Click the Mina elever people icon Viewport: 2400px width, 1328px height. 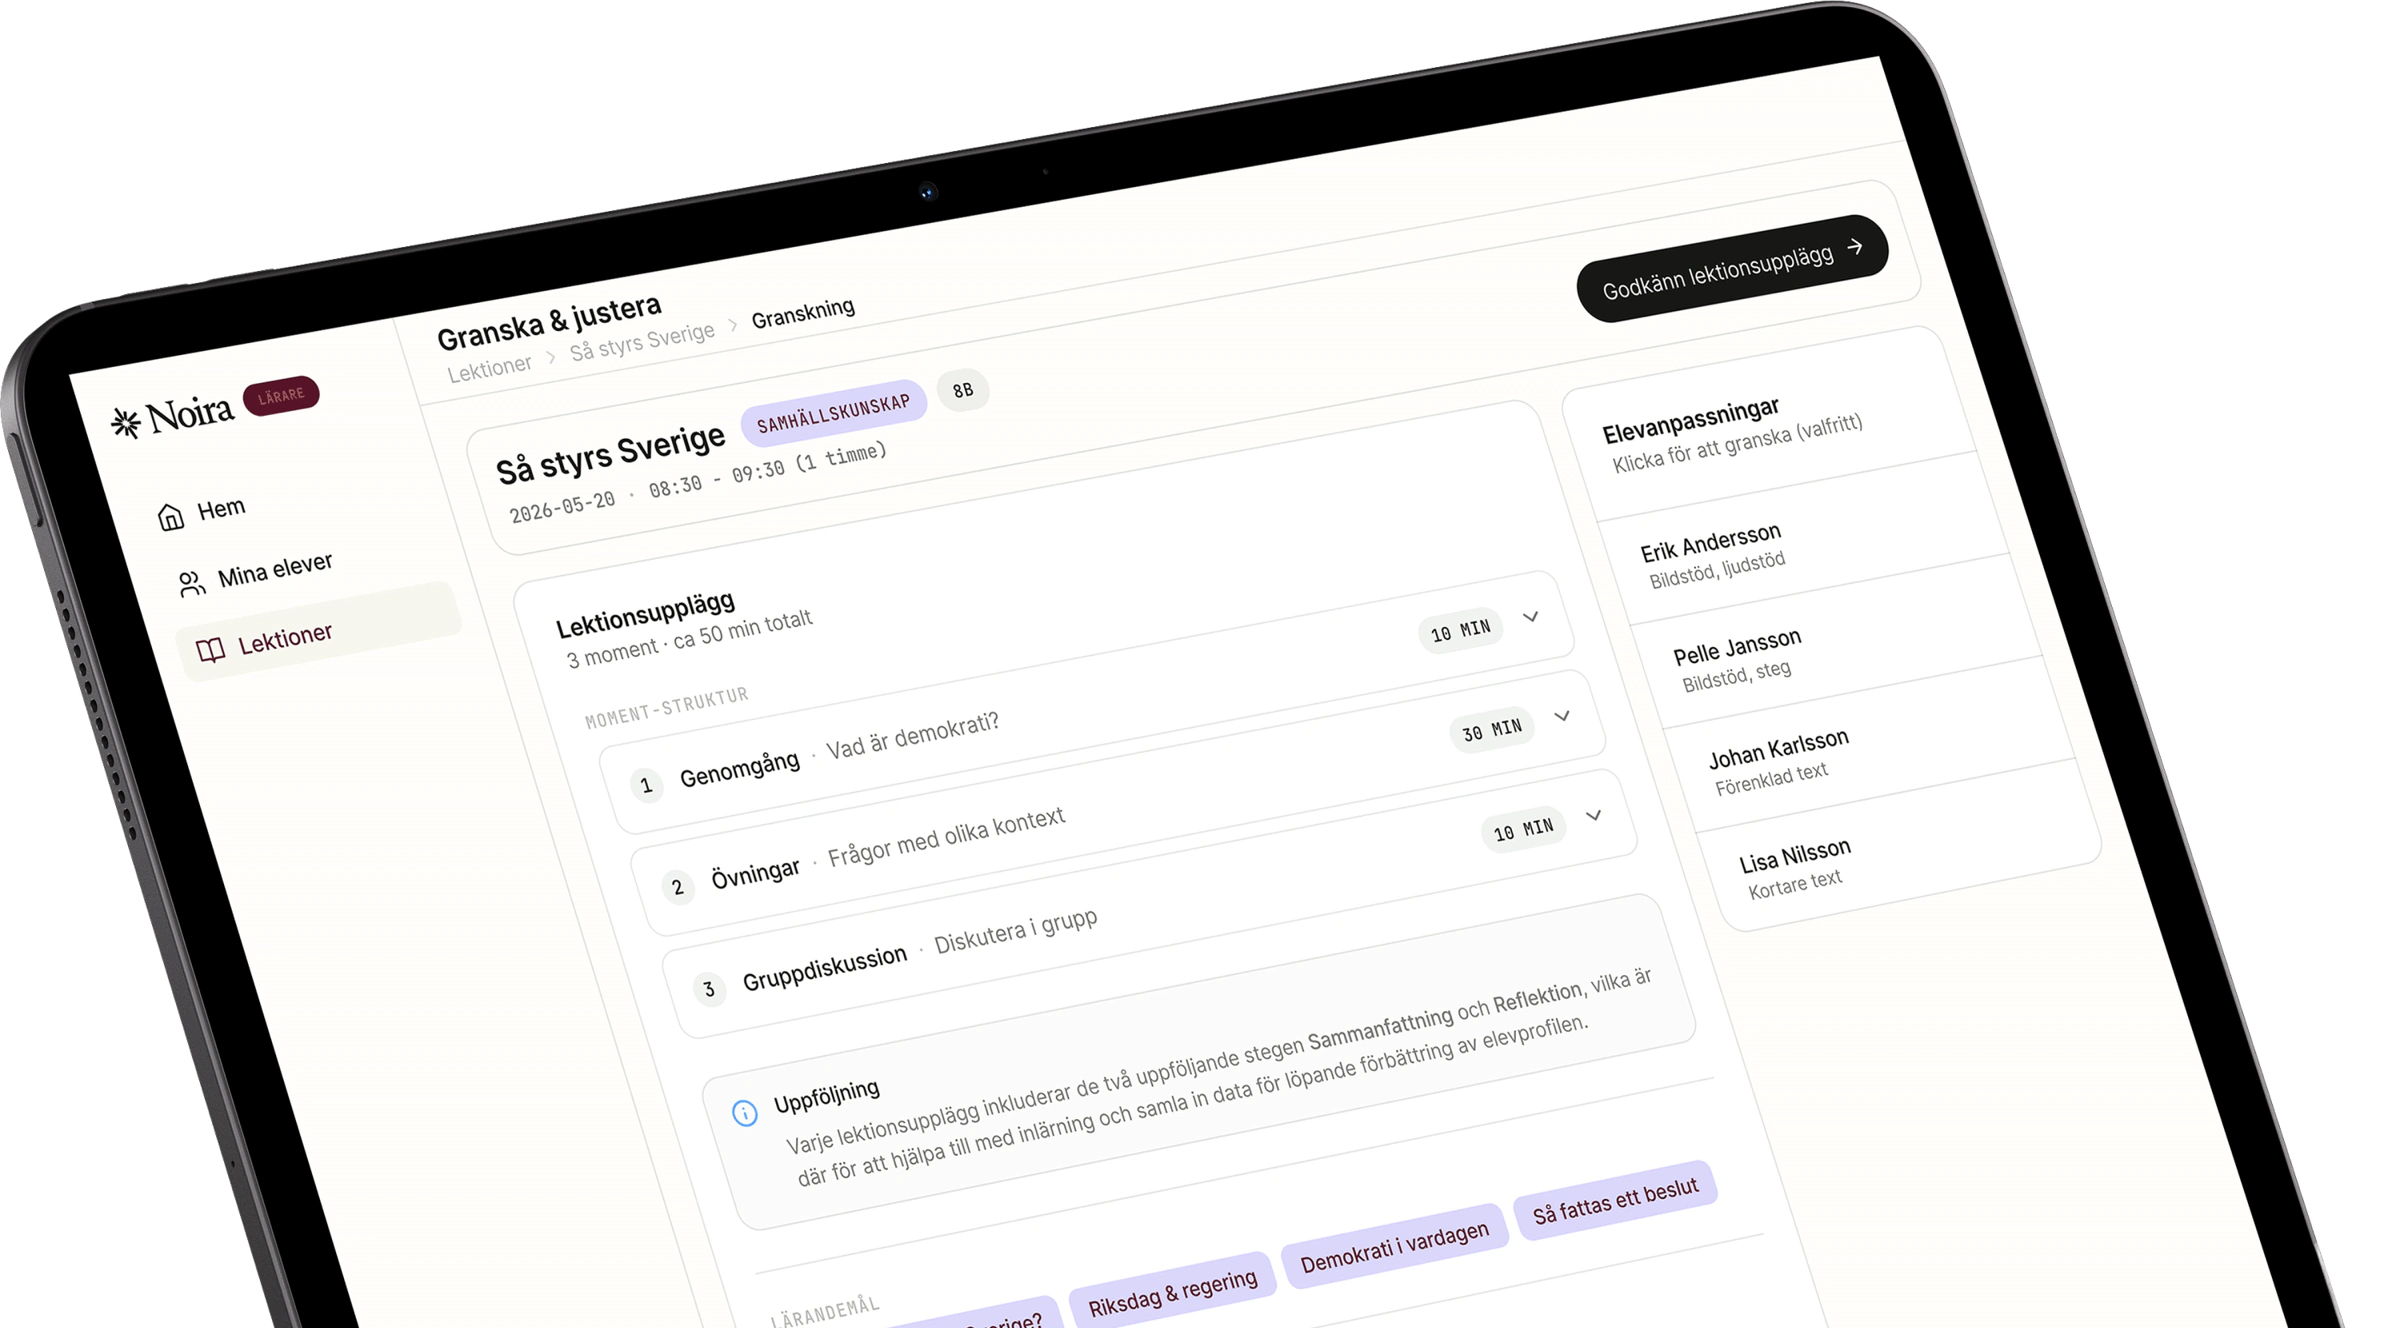[x=192, y=583]
